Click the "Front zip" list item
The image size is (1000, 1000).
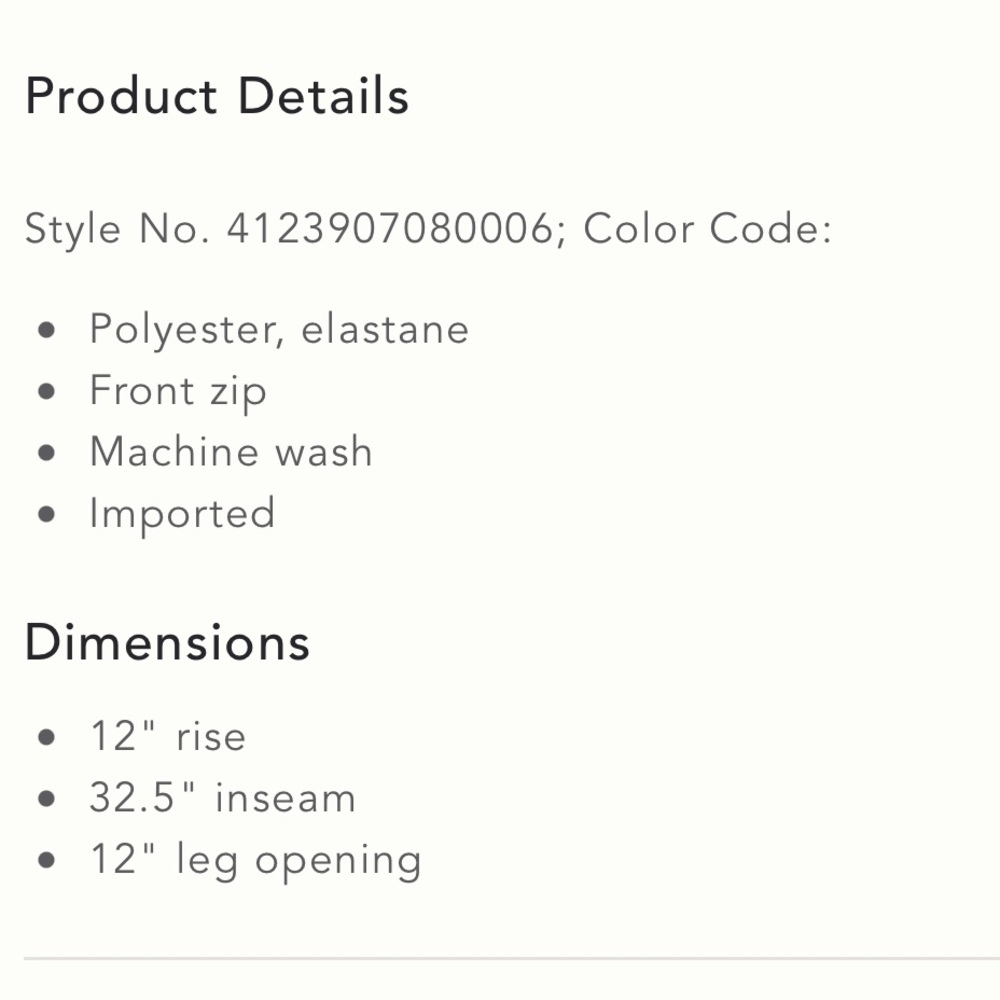pyautogui.click(x=178, y=391)
